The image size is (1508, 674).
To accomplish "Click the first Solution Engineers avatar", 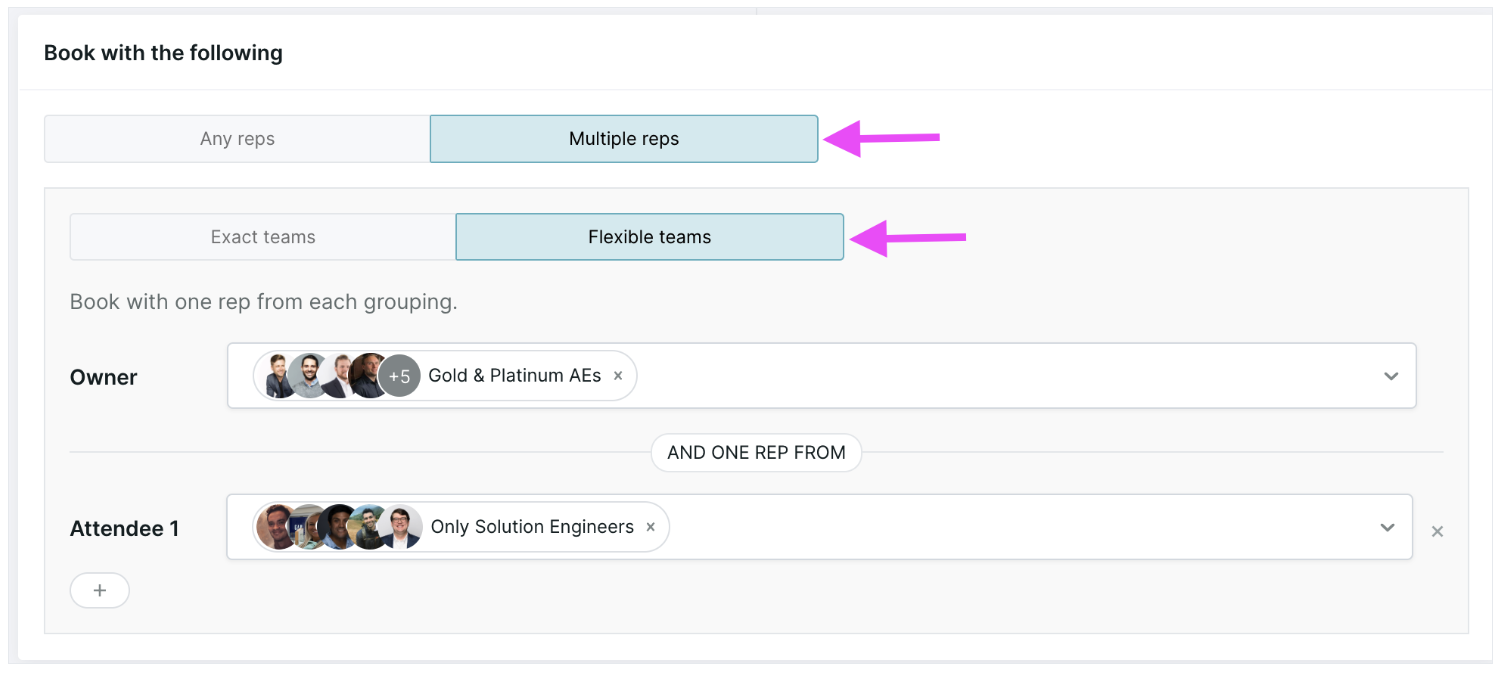I will click(x=275, y=527).
